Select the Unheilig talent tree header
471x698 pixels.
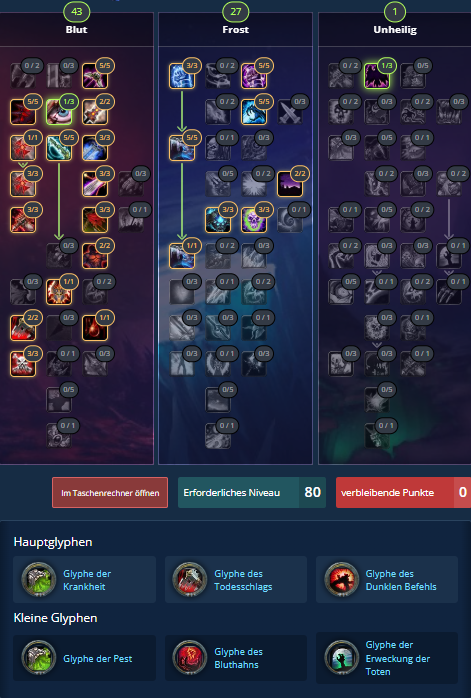point(395,29)
